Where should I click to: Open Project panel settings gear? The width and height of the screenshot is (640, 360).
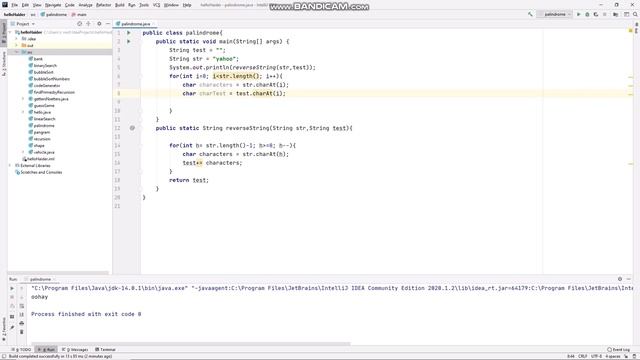(99, 24)
